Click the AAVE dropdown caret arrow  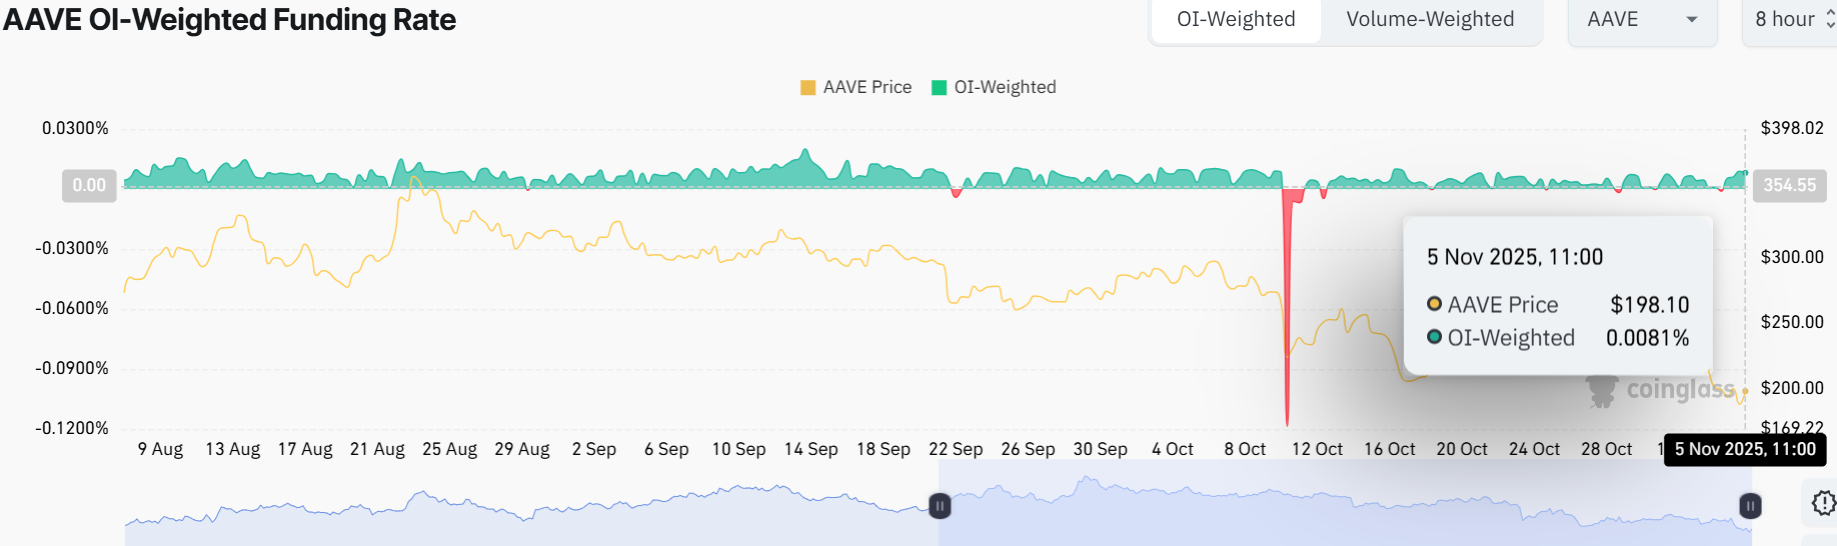point(1692,20)
